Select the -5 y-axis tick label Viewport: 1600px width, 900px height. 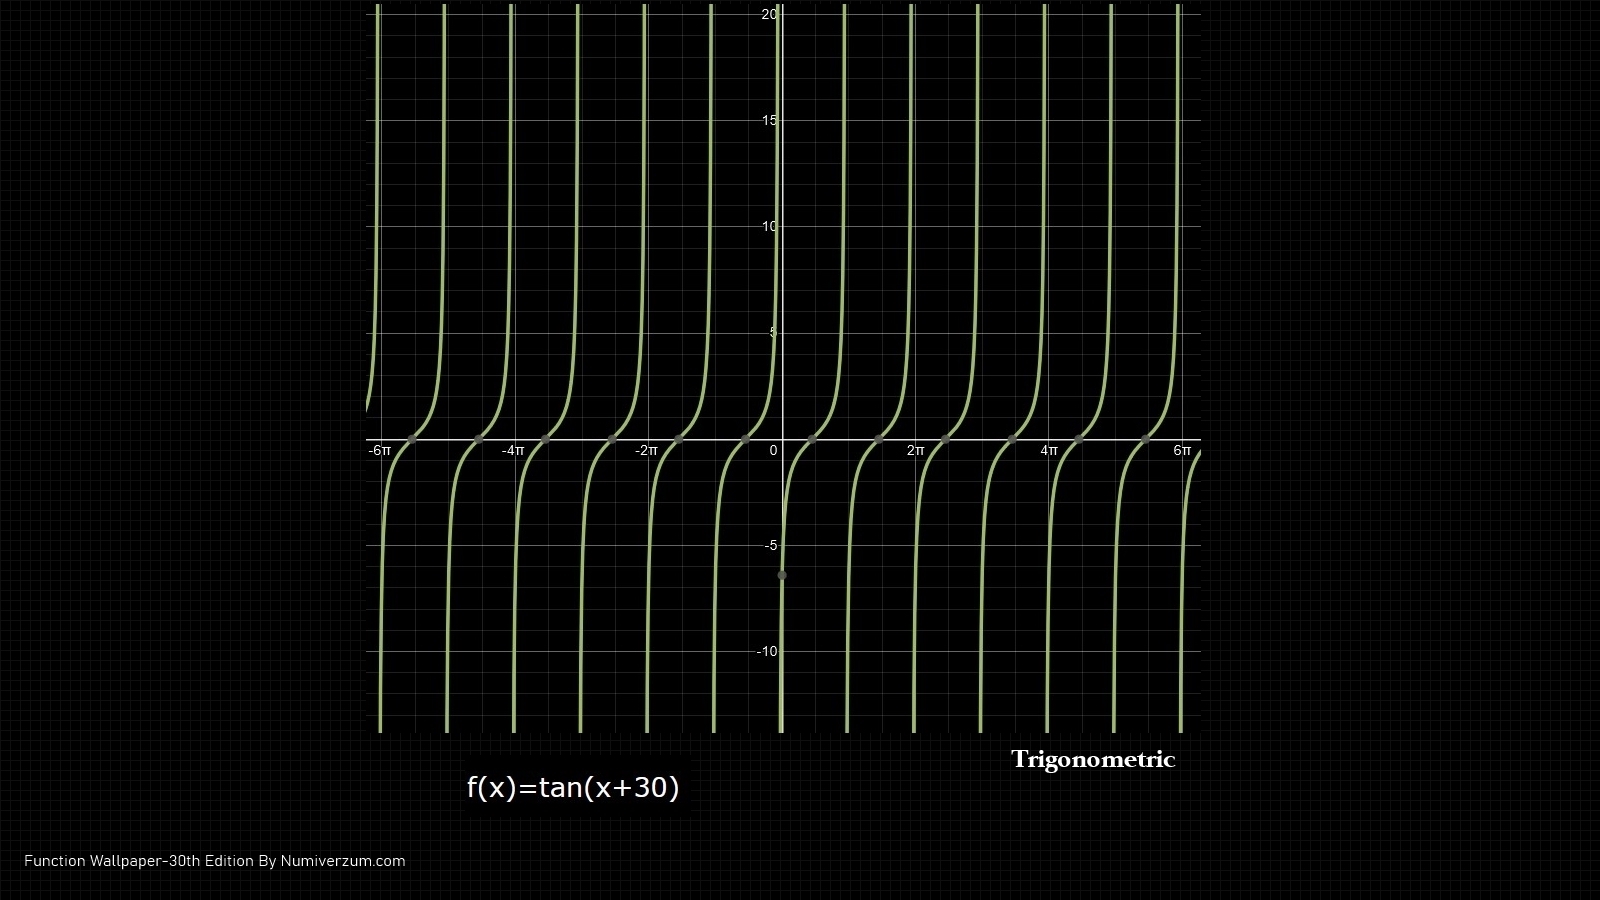(x=770, y=546)
